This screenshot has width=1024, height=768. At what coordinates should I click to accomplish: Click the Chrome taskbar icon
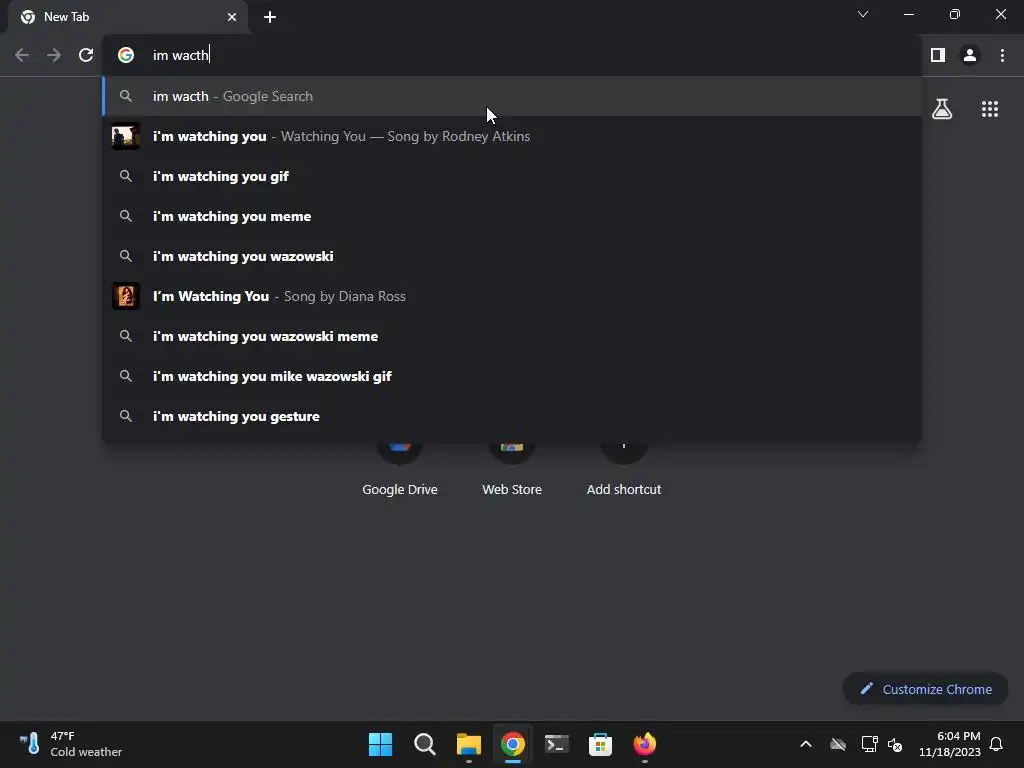(x=513, y=744)
